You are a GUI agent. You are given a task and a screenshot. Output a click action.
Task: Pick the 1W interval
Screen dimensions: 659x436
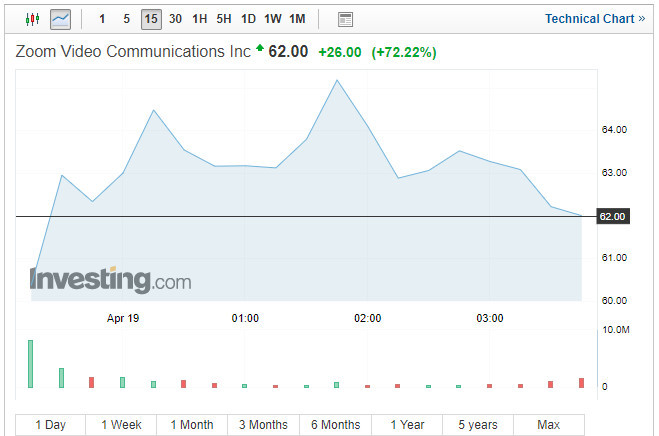tap(273, 19)
